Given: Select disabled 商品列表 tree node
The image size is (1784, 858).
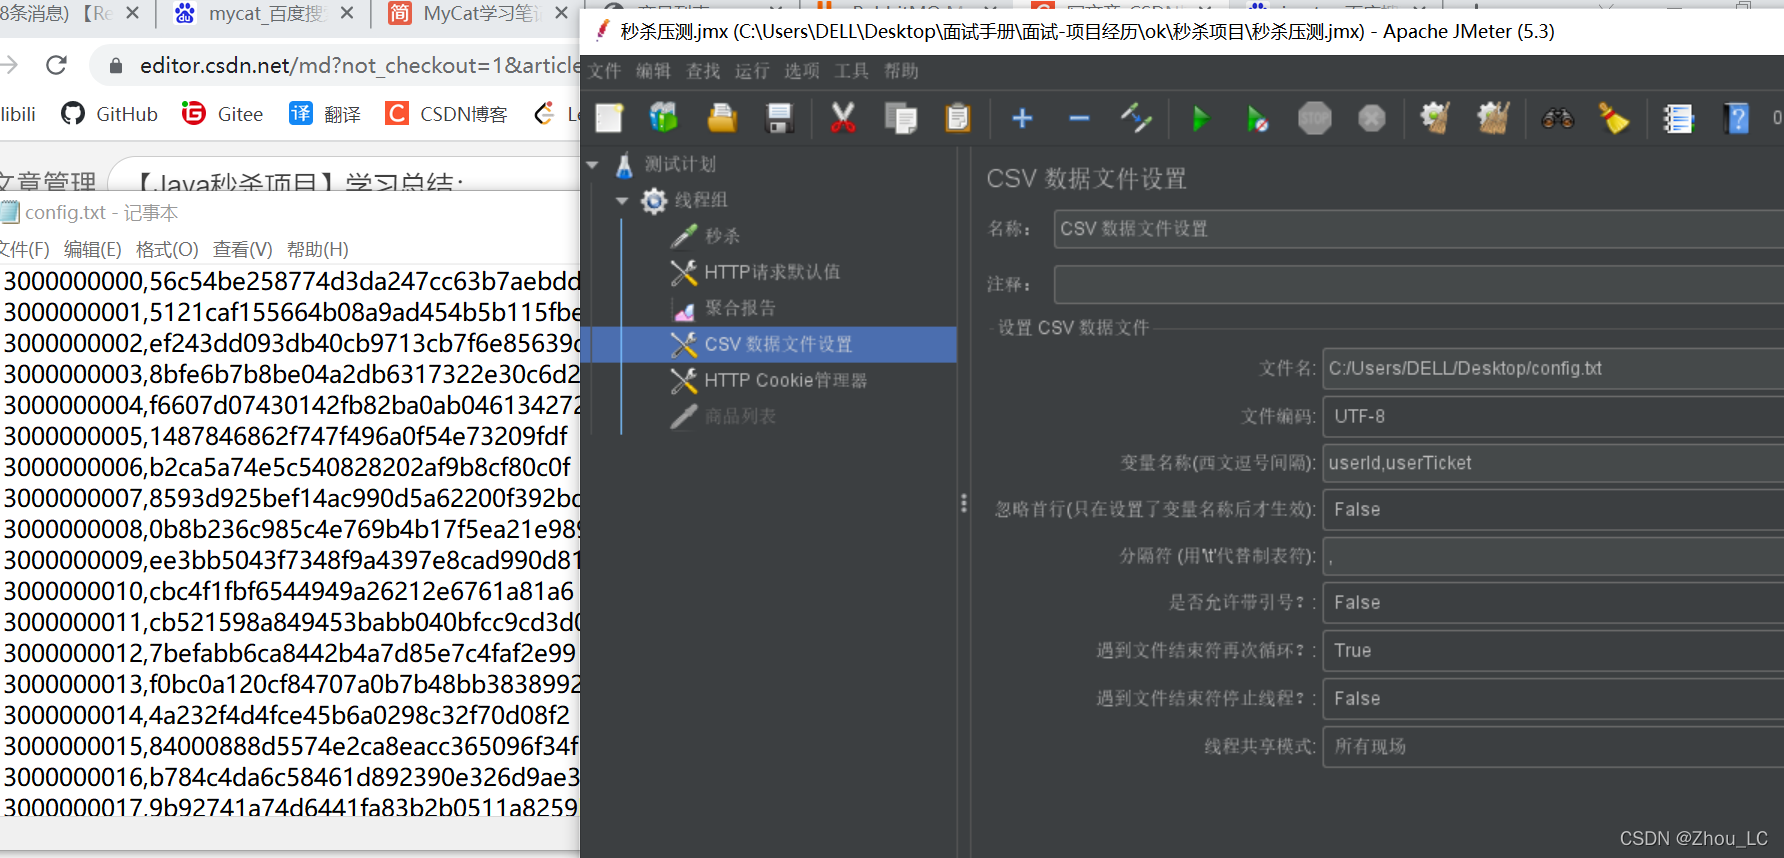Looking at the screenshot, I should click(x=740, y=416).
